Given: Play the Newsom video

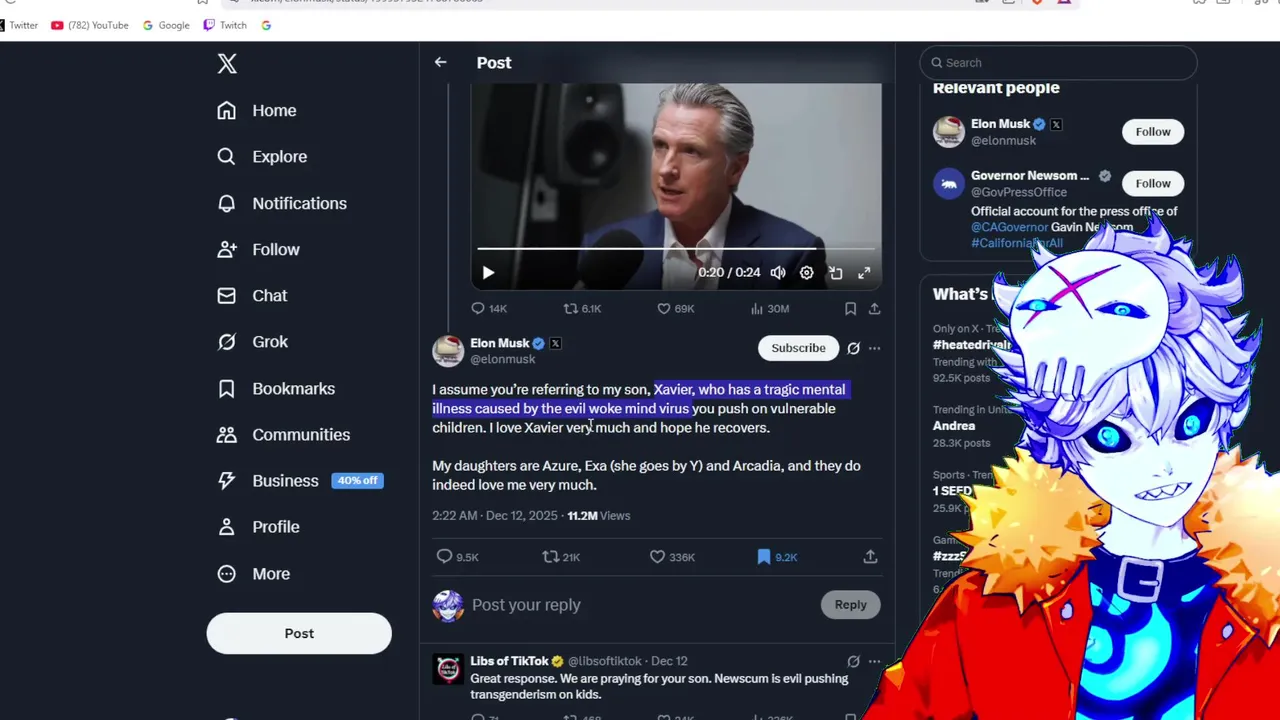Looking at the screenshot, I should [x=488, y=272].
